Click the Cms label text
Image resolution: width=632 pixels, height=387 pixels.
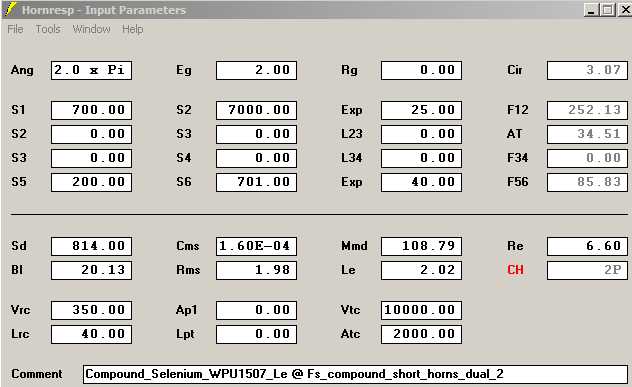click(x=188, y=246)
